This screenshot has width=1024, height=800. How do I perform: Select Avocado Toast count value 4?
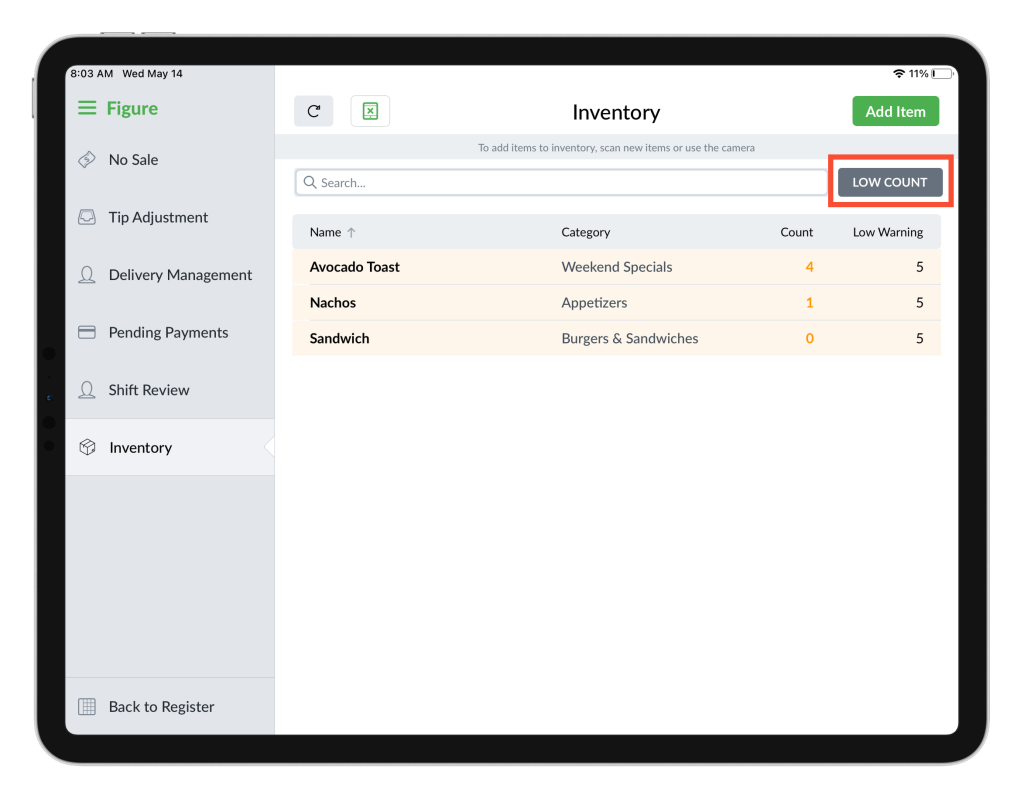[x=810, y=266]
